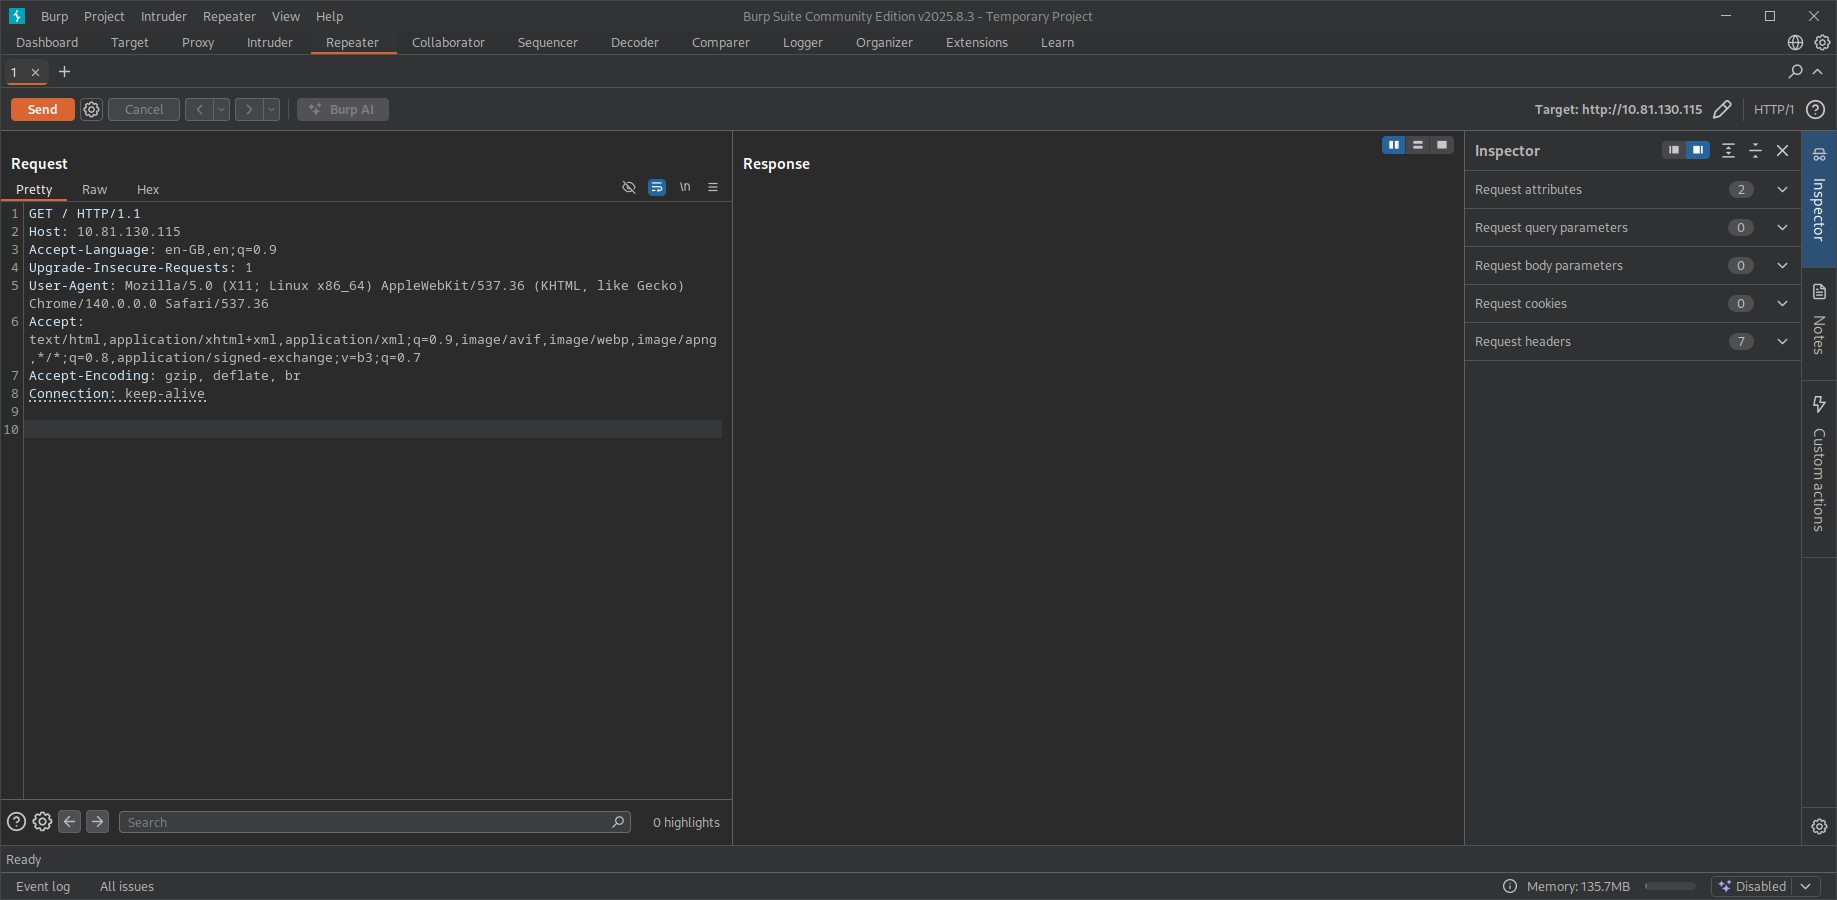Screen dimensions: 1837x900
Task: Click the gear next to the Send button
Action: point(91,109)
